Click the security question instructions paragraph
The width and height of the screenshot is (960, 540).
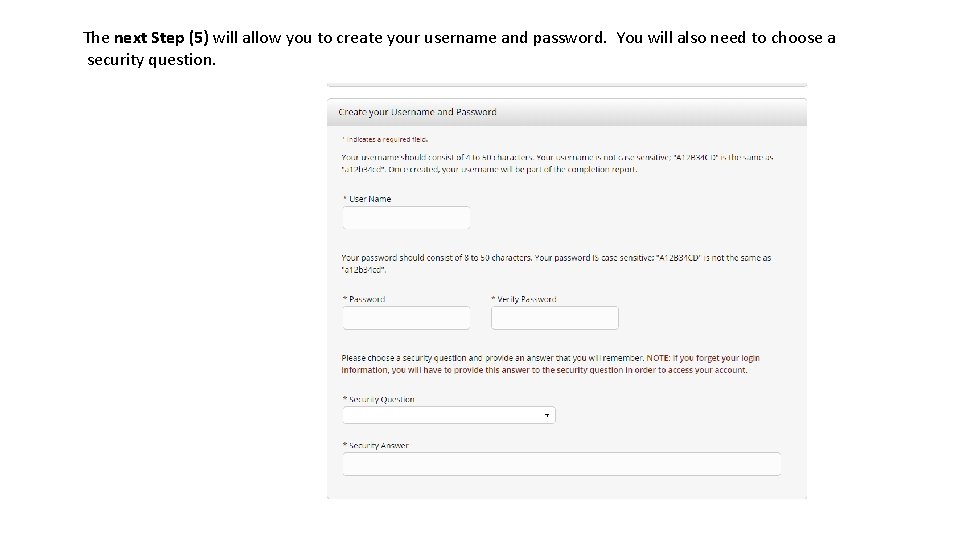pos(550,364)
